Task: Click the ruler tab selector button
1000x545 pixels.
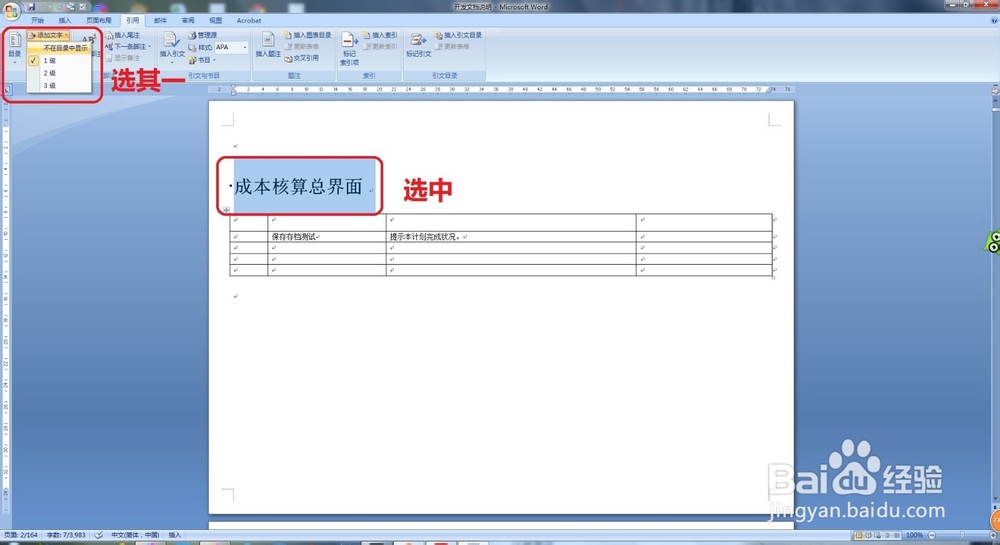Action: [7, 90]
